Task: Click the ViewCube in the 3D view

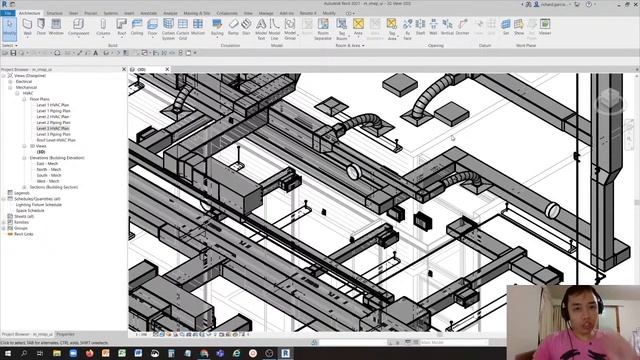Action: [x=610, y=100]
